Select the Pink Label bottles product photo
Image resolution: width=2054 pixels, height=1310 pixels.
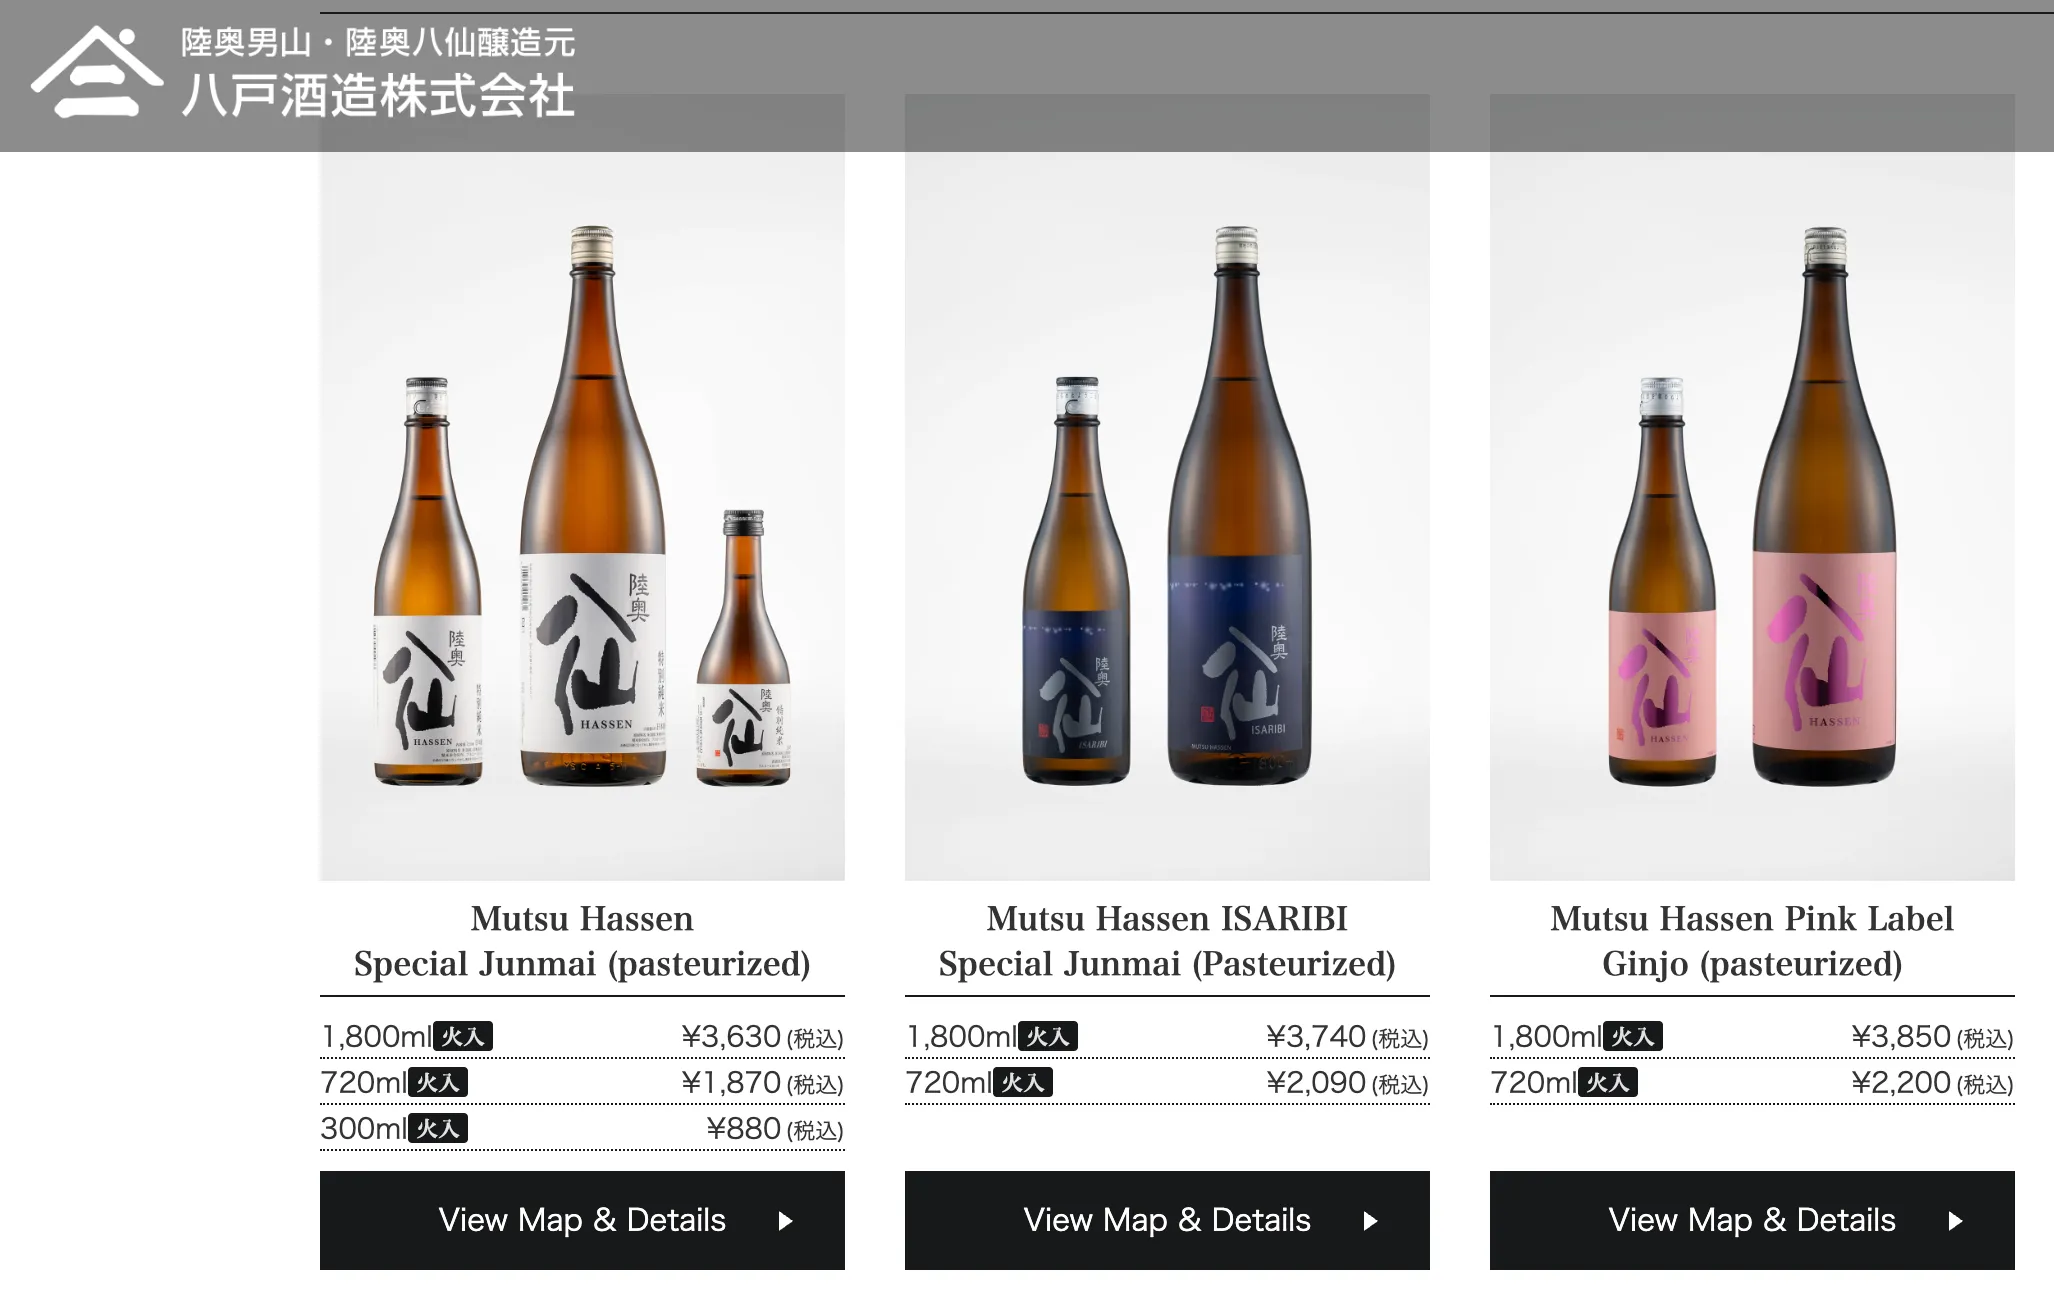pyautogui.click(x=1752, y=487)
